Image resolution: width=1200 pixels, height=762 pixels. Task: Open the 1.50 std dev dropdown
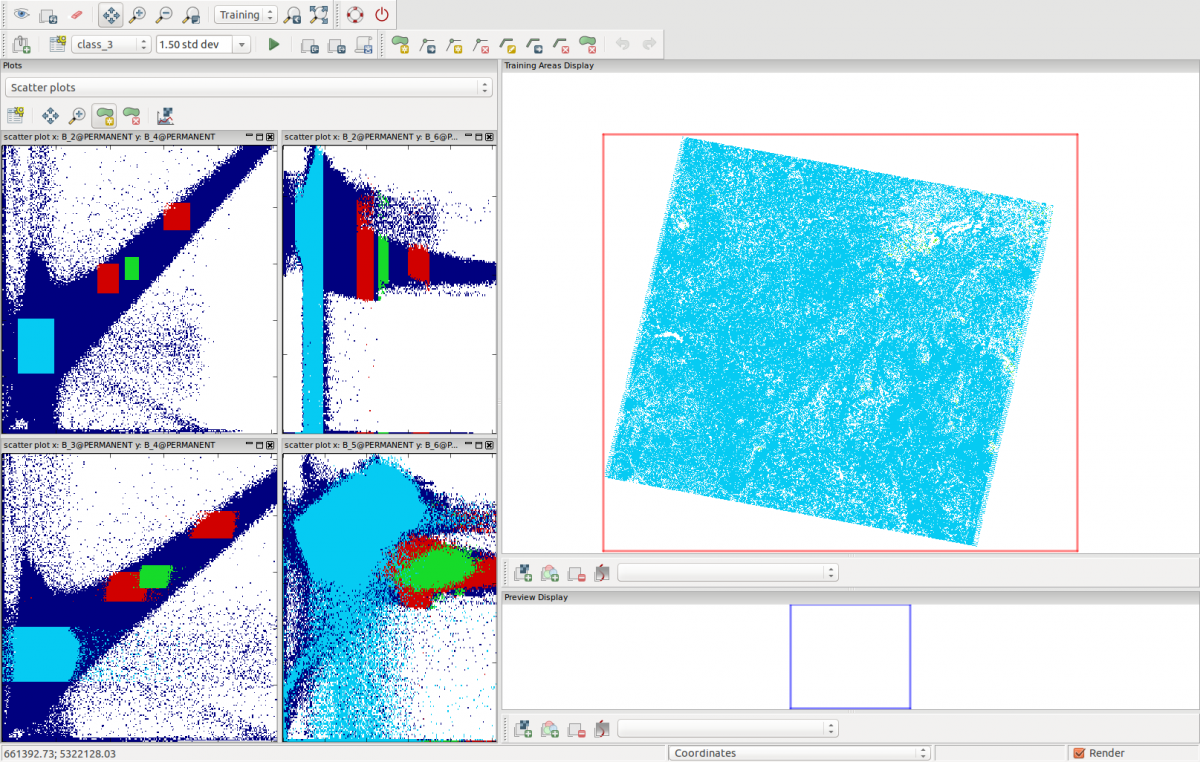pyautogui.click(x=203, y=44)
